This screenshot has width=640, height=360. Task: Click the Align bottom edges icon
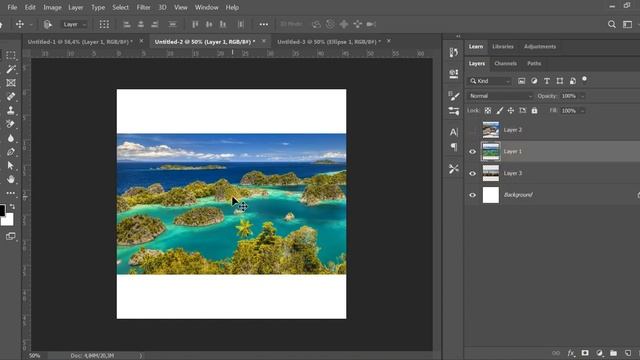pos(223,24)
